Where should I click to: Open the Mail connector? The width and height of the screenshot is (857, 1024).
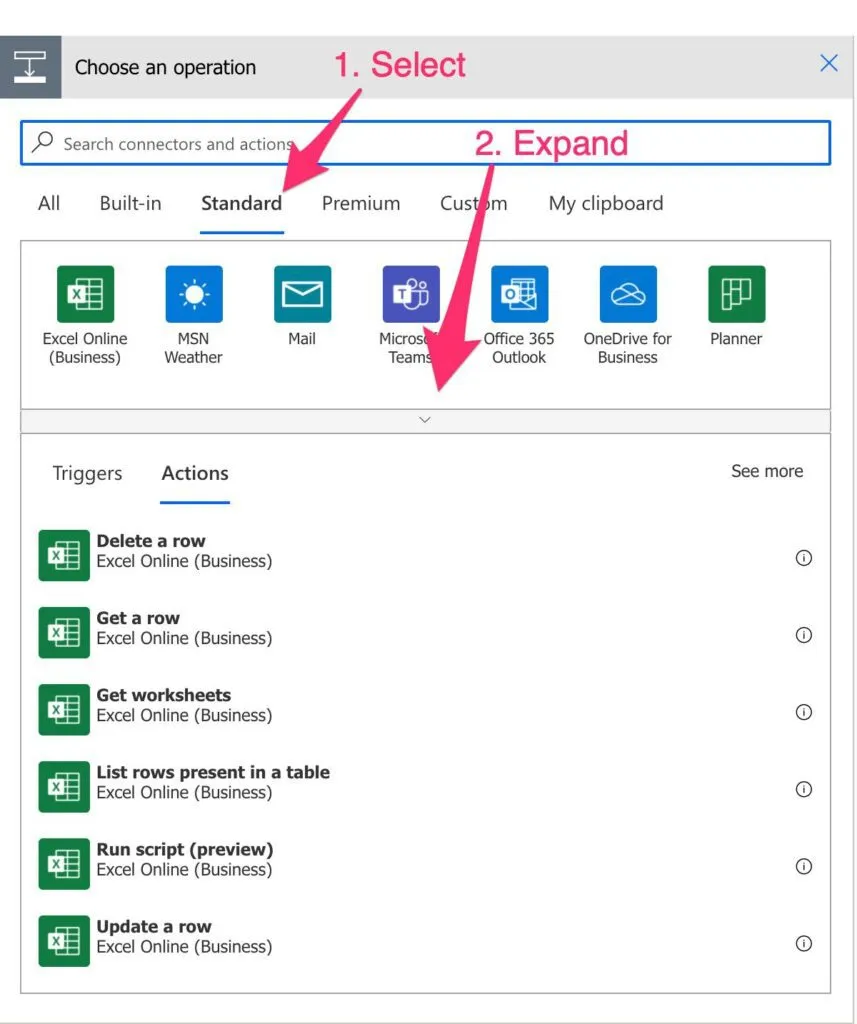(x=302, y=294)
